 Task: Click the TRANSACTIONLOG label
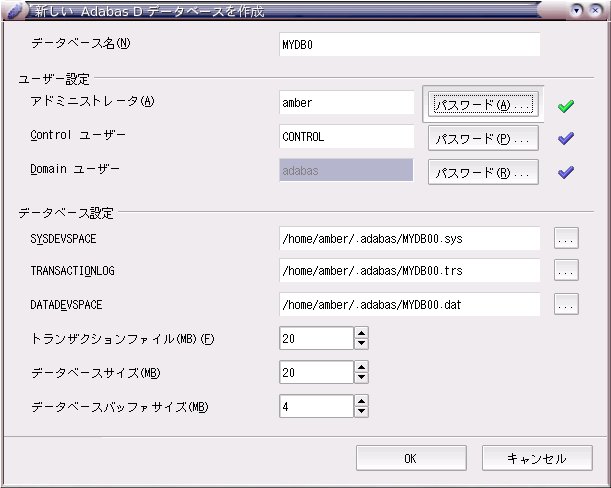click(x=72, y=271)
